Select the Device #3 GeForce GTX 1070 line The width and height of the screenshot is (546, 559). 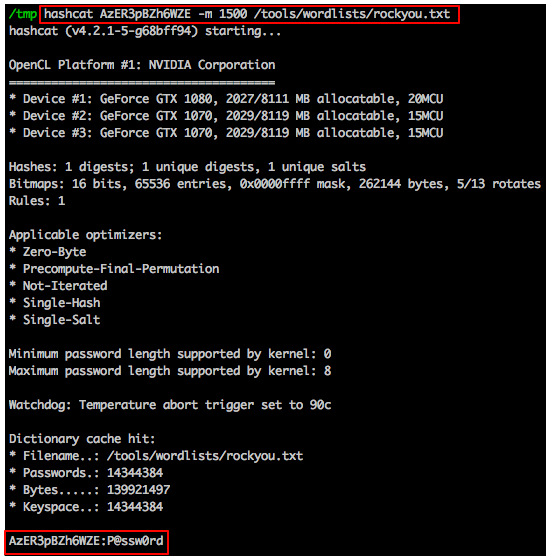(x=226, y=133)
